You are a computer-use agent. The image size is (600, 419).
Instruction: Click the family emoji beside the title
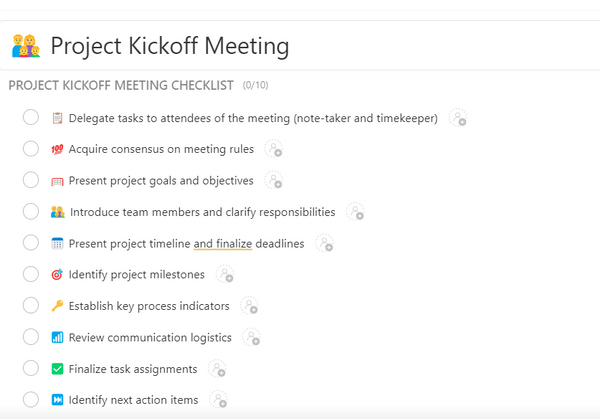pos(26,46)
